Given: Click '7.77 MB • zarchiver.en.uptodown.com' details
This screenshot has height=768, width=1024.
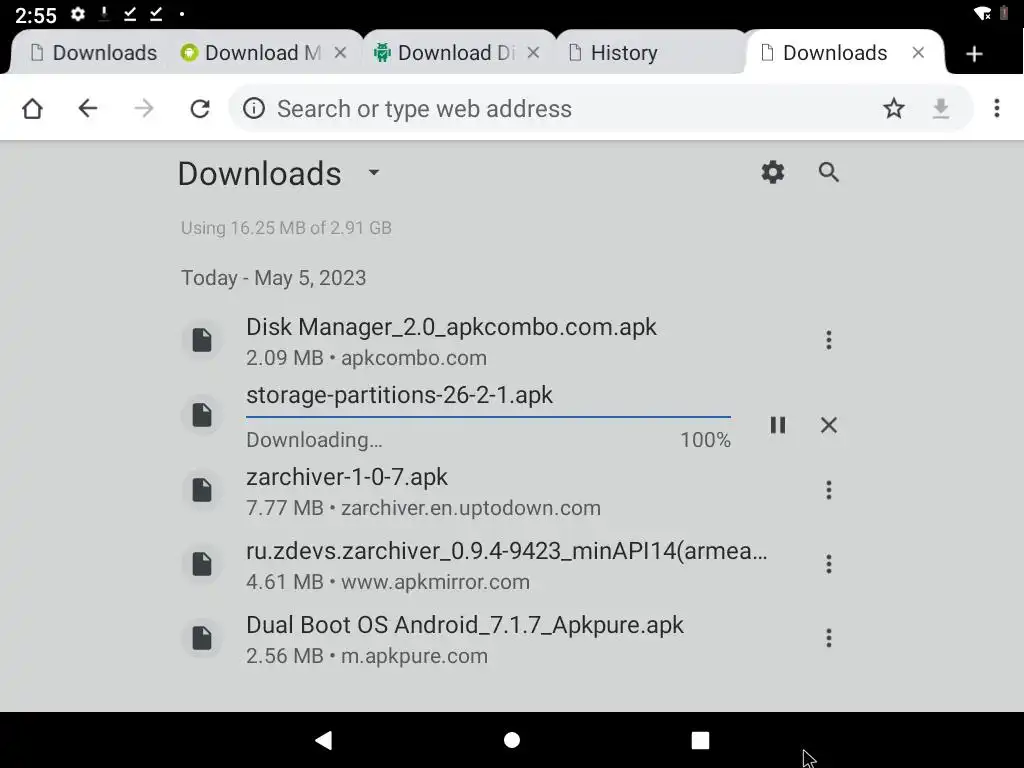Looking at the screenshot, I should [423, 508].
